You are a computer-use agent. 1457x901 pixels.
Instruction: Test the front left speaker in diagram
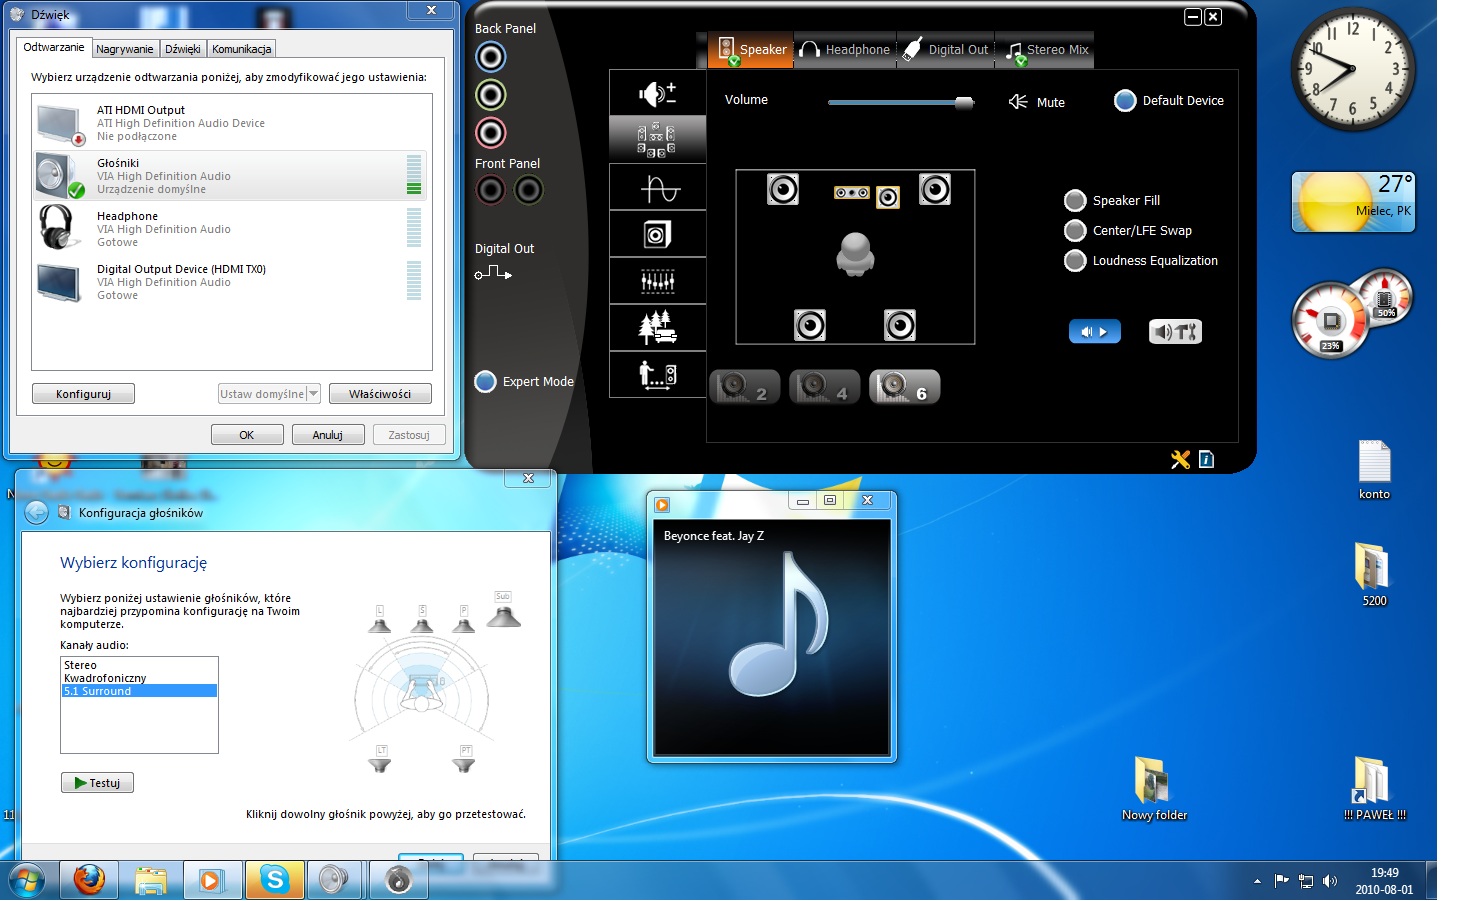[783, 189]
